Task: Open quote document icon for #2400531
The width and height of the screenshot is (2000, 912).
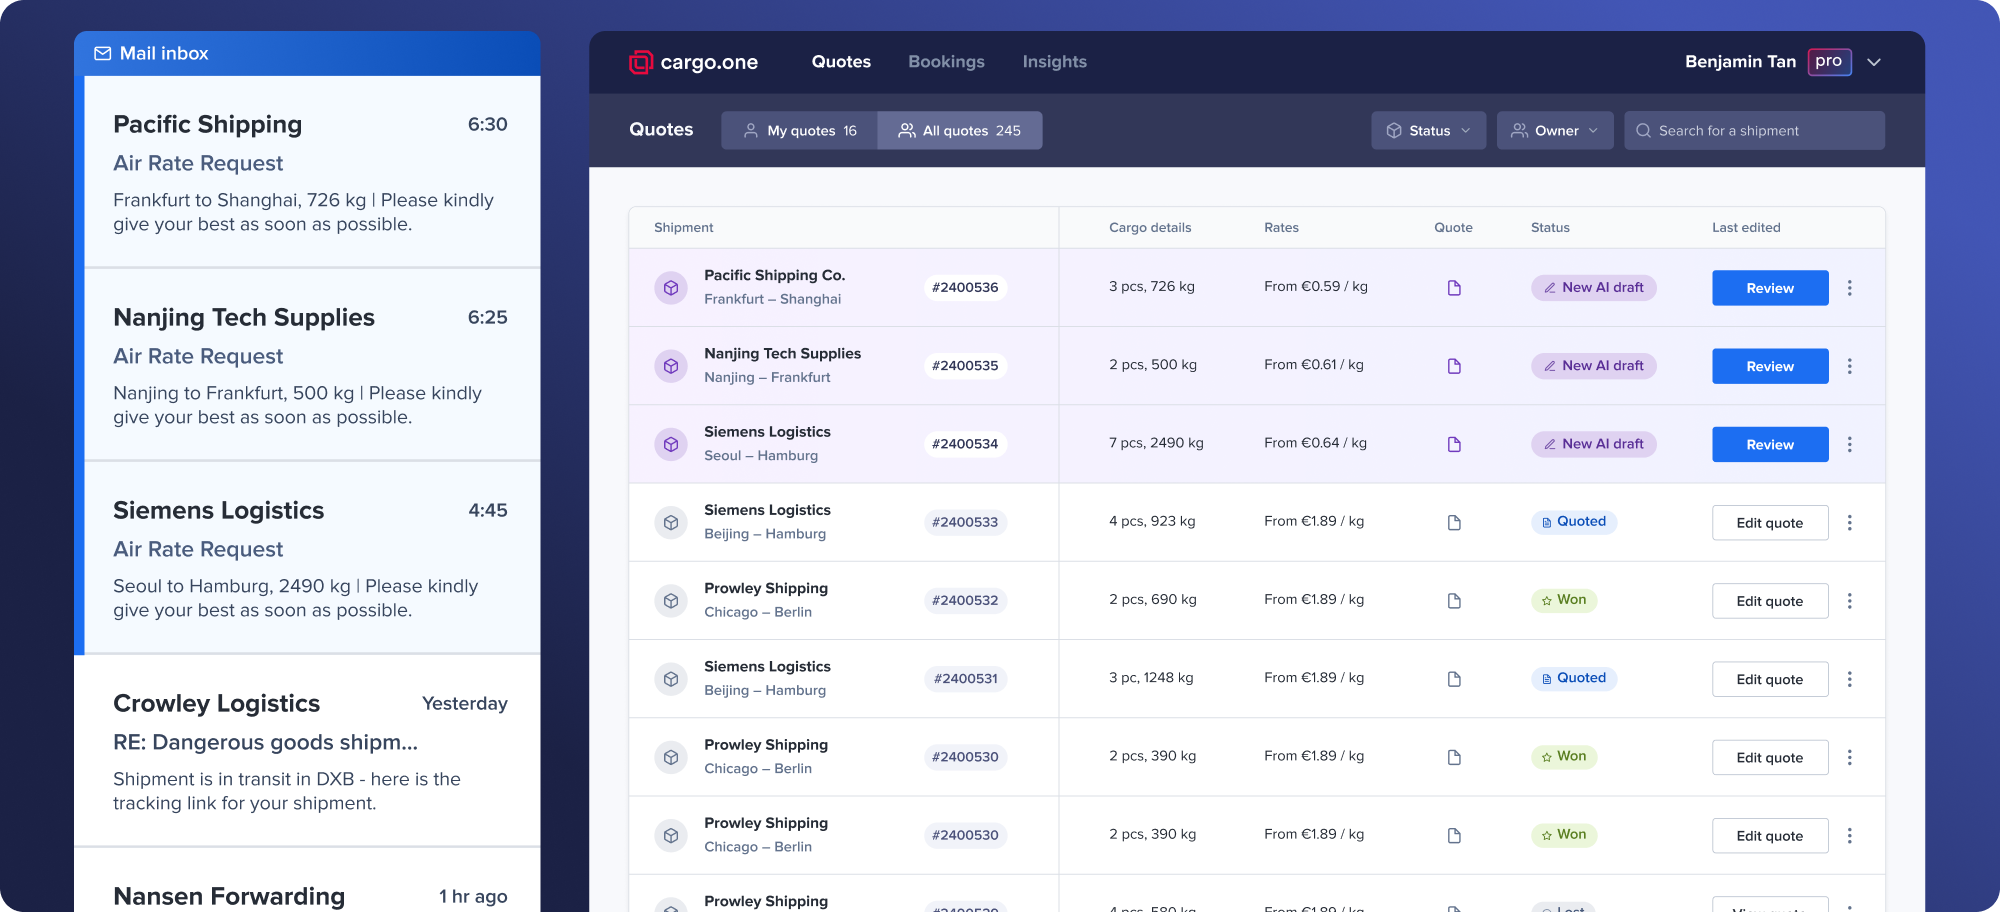Action: point(1454,679)
